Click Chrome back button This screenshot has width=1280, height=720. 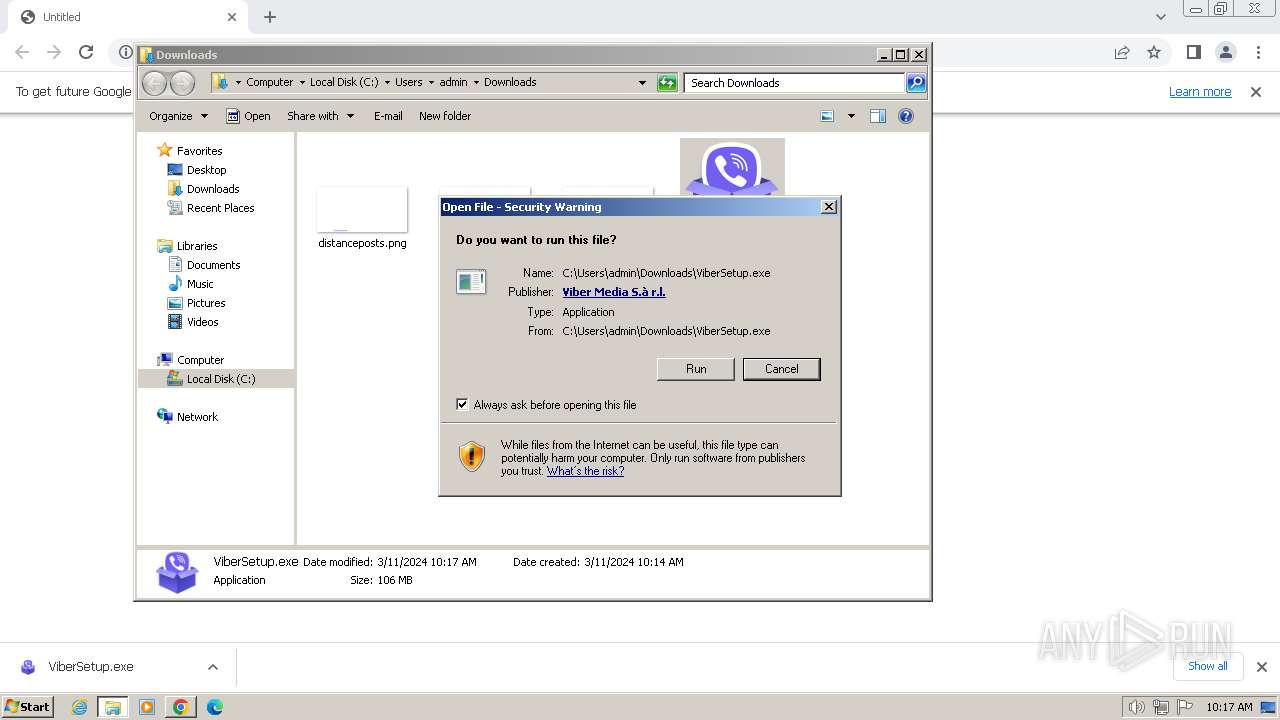(22, 52)
